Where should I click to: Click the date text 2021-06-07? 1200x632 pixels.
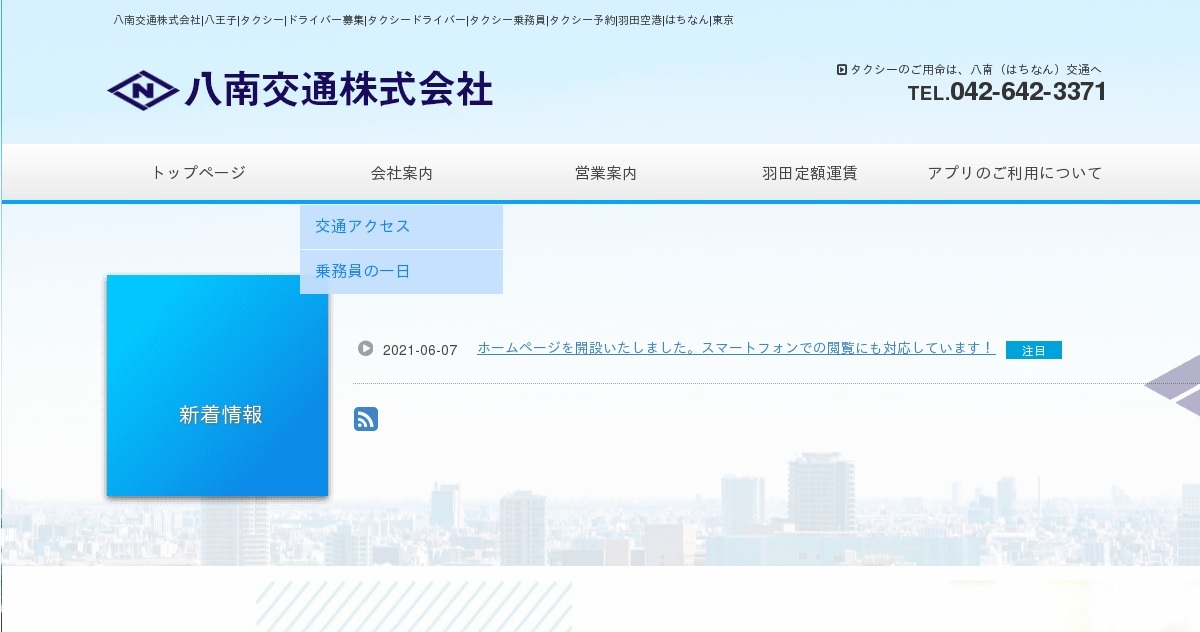pos(420,350)
